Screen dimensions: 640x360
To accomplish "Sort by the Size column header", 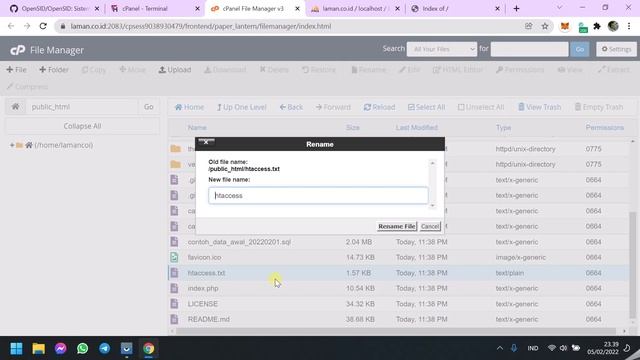I will tap(353, 127).
